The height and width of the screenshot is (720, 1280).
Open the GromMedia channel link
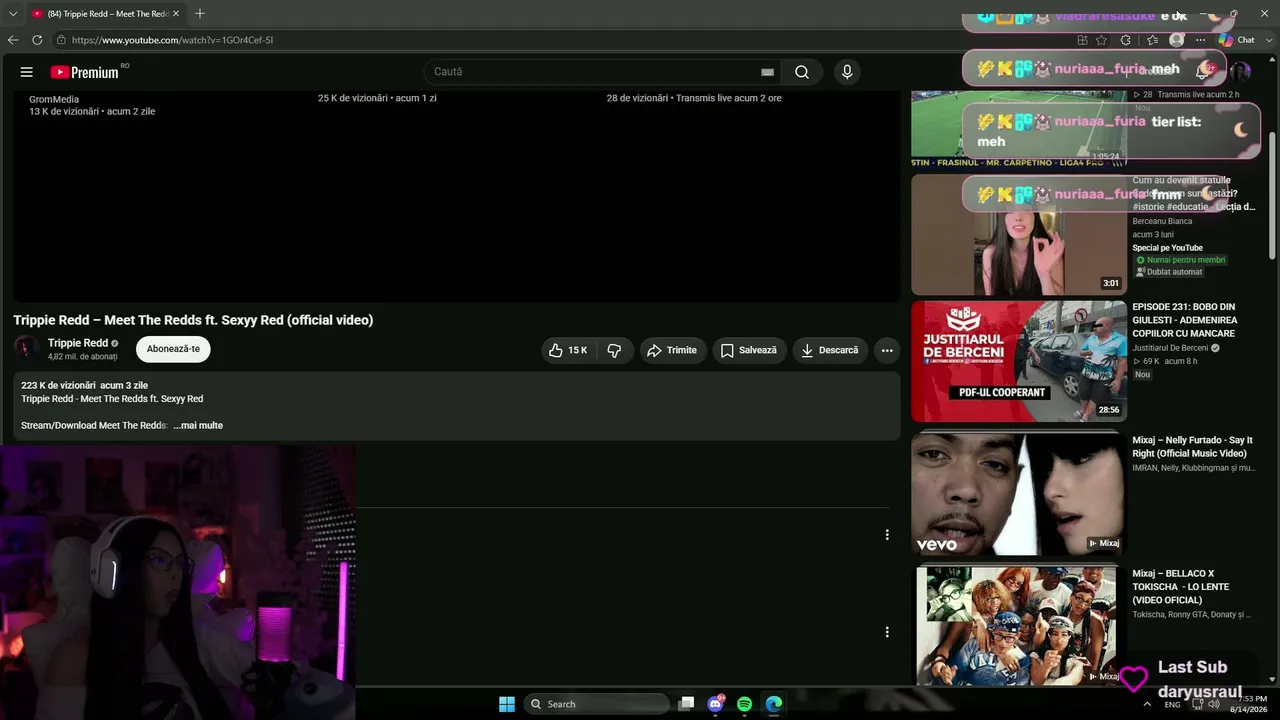pyautogui.click(x=54, y=99)
